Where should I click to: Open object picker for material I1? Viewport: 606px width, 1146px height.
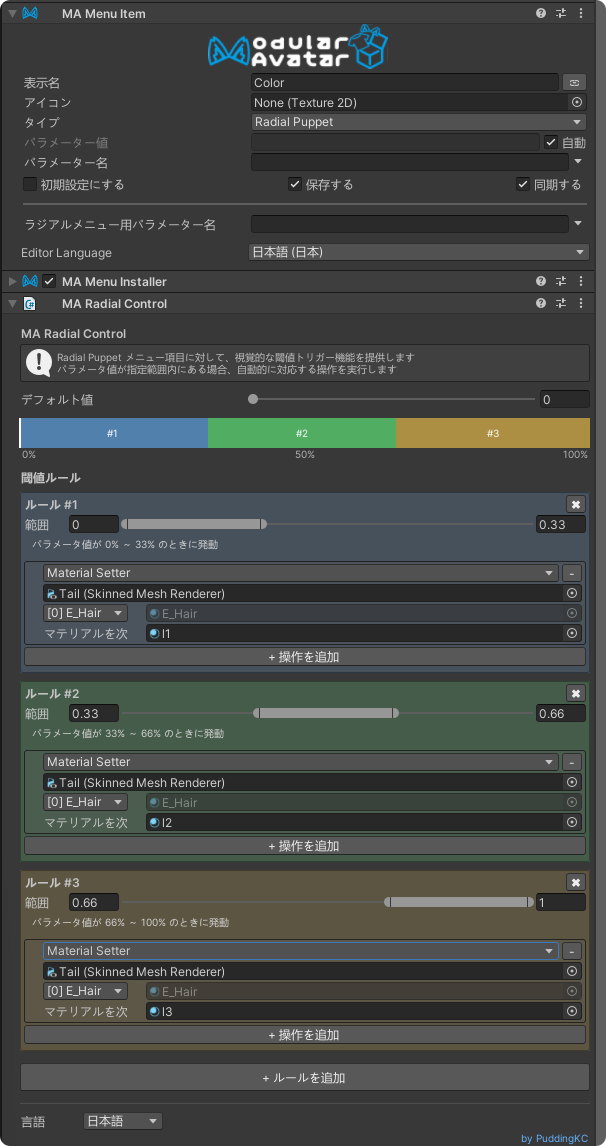pos(572,634)
